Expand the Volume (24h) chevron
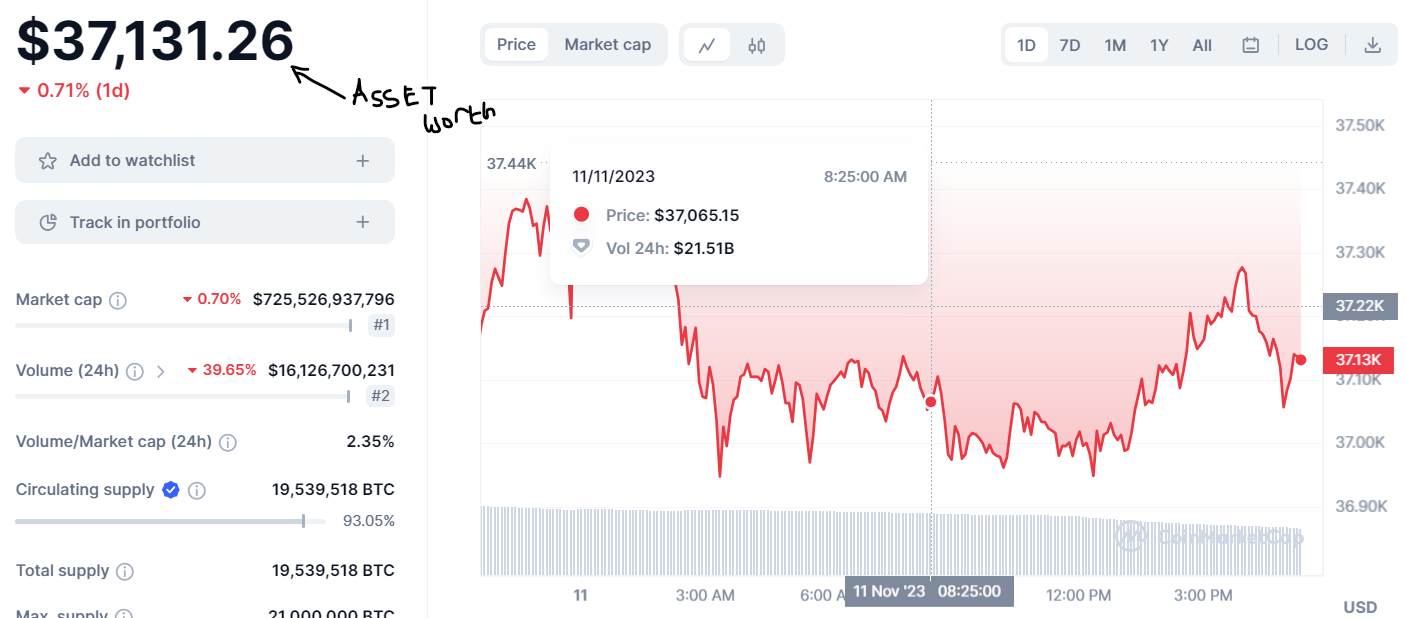This screenshot has width=1407, height=618. pos(160,371)
